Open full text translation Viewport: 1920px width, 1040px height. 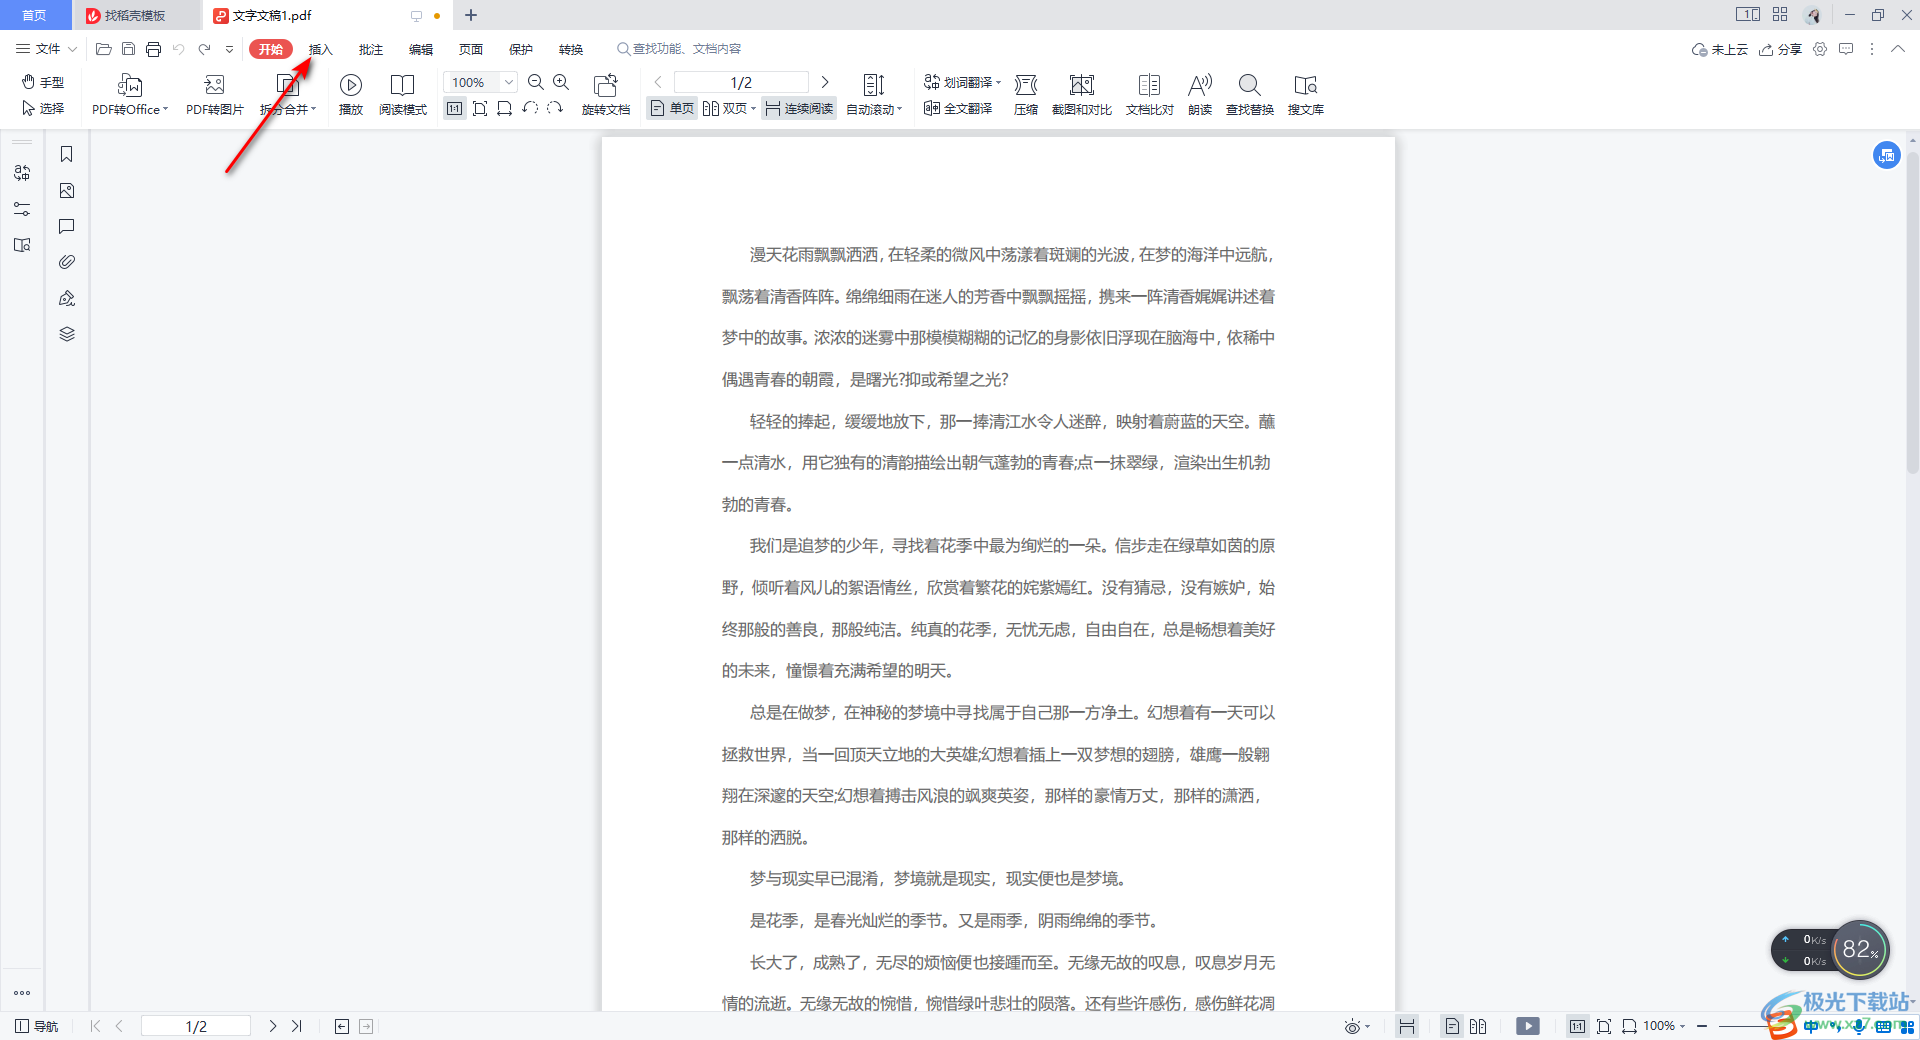coord(958,108)
